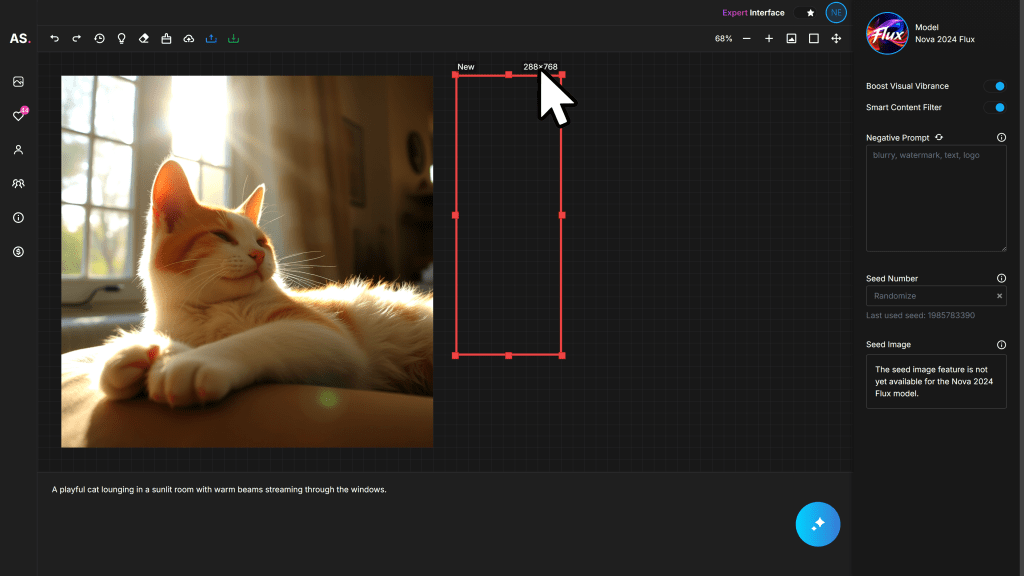Screen dimensions: 1024x576
Task: Select the generated cat image on canvas
Action: pos(247,261)
